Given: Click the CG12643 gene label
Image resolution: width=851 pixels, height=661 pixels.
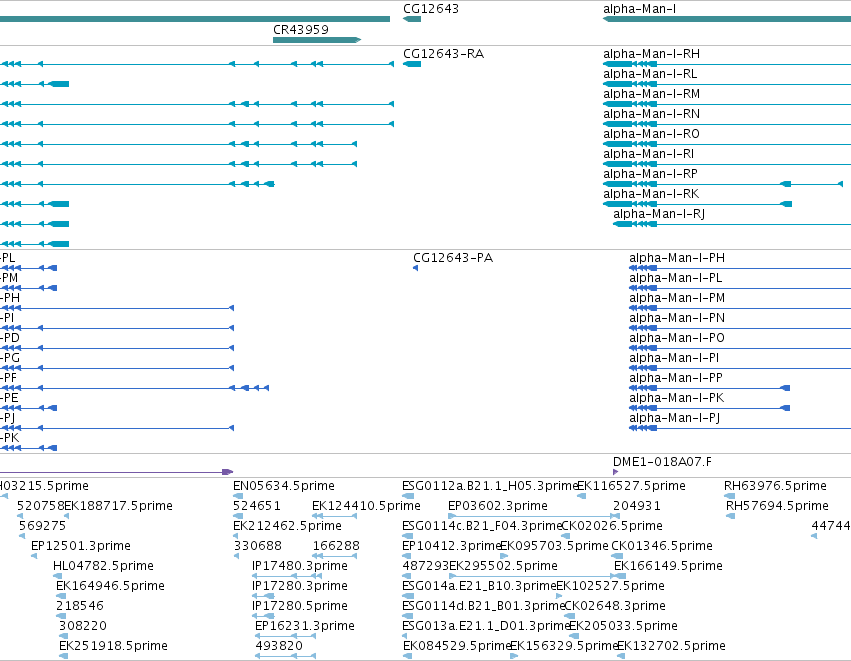Looking at the screenshot, I should point(430,9).
